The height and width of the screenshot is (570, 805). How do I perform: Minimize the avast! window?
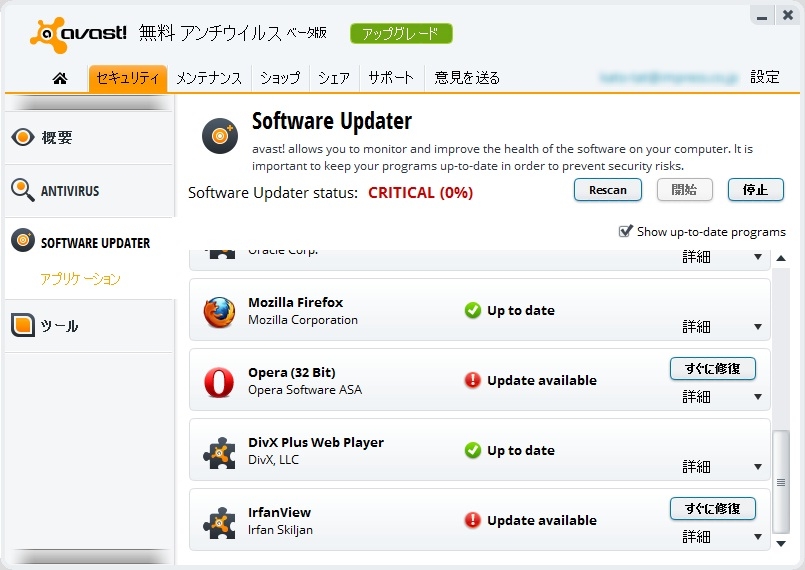click(762, 16)
